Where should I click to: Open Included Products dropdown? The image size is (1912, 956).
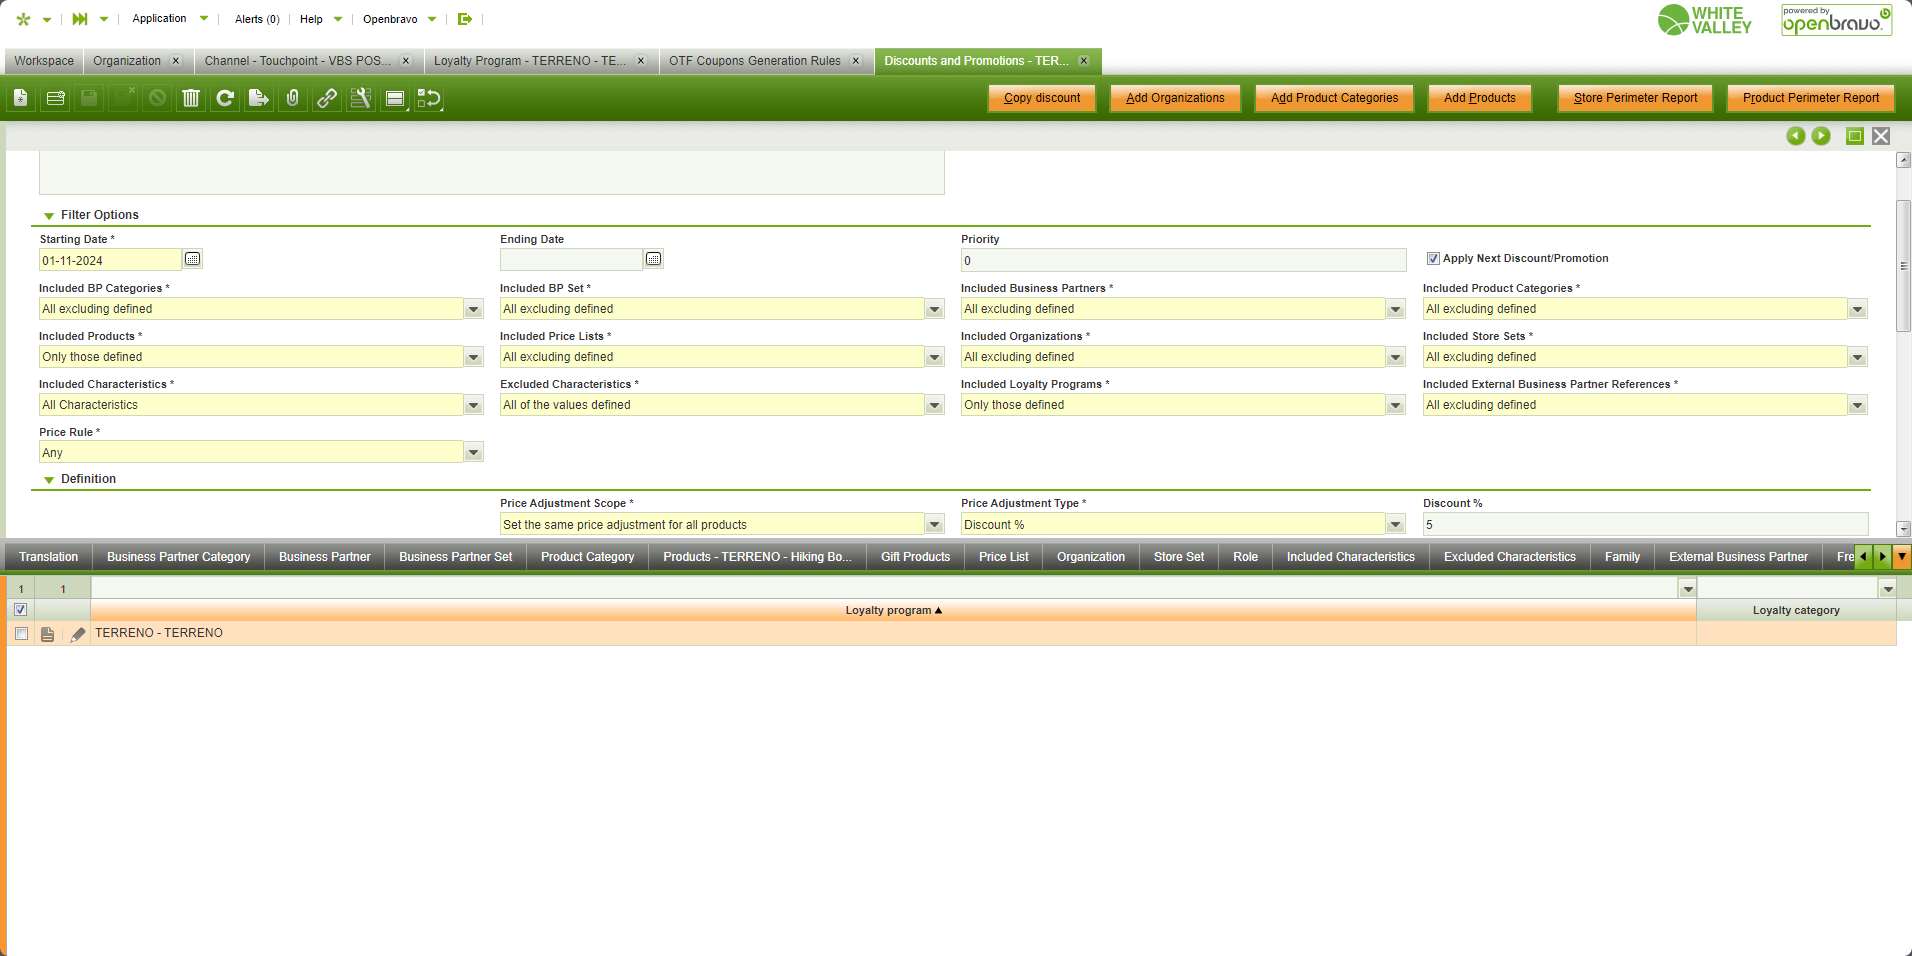(474, 357)
